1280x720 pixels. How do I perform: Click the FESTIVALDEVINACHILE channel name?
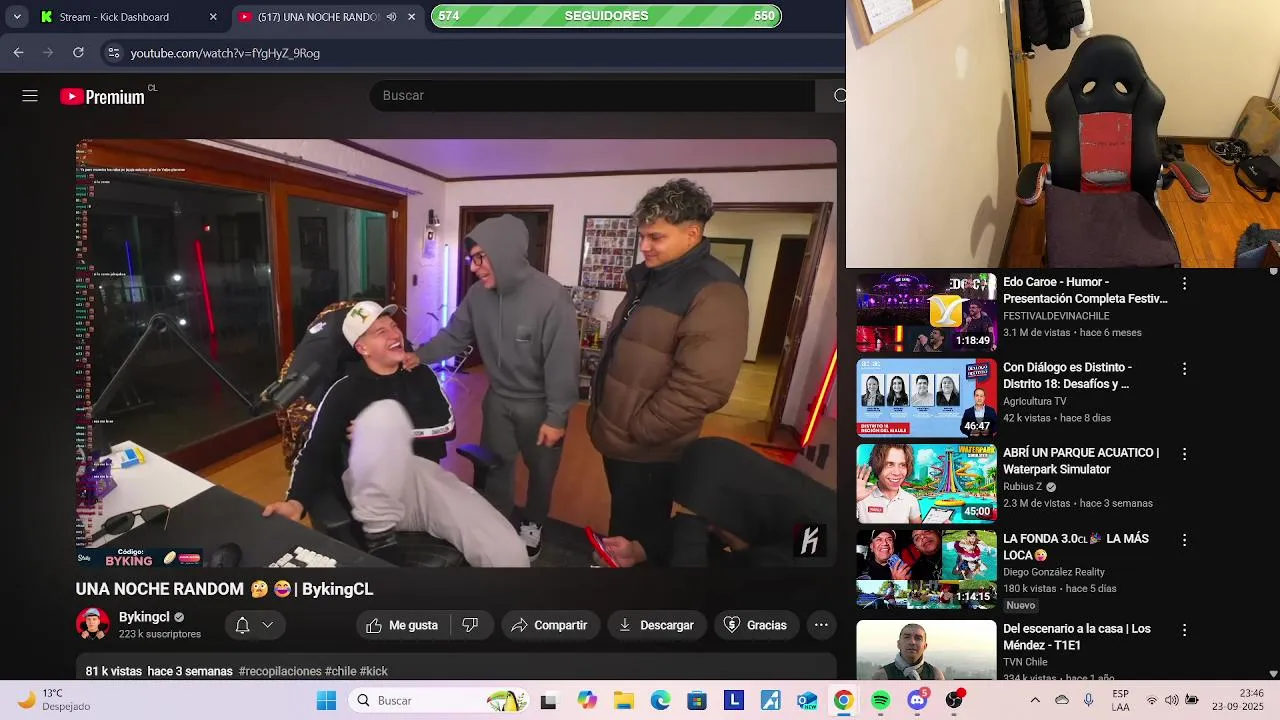1056,316
